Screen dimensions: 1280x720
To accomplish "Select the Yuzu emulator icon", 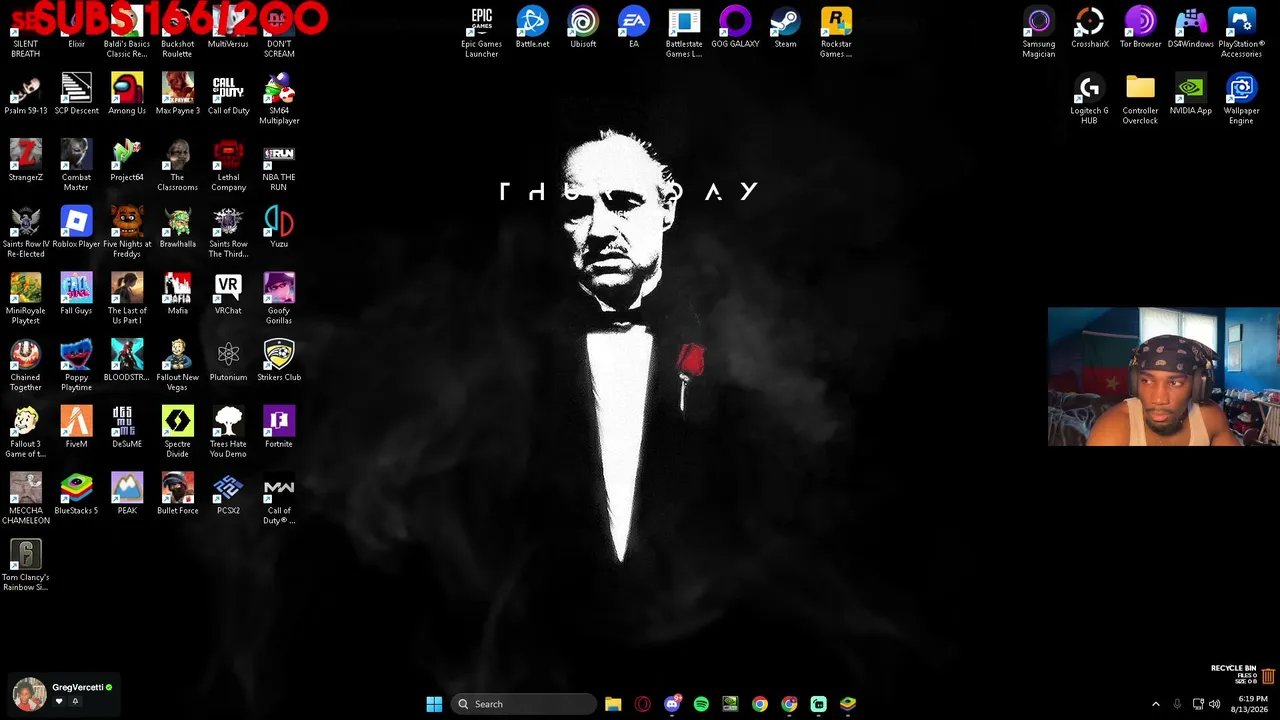I will pyautogui.click(x=279, y=228).
